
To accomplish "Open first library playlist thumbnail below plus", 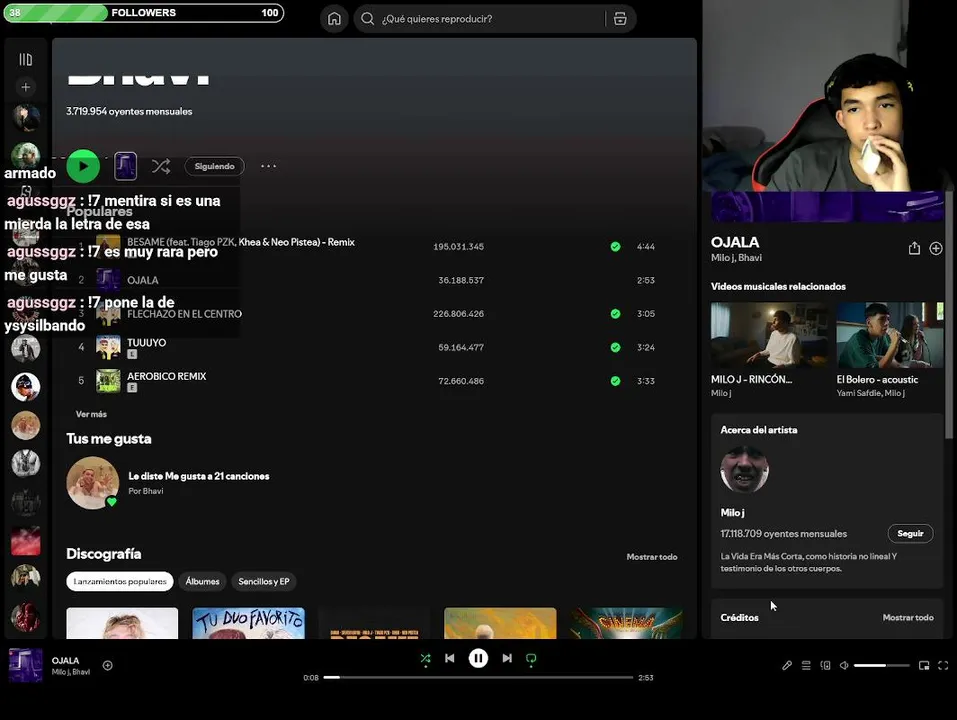I will pos(26,118).
